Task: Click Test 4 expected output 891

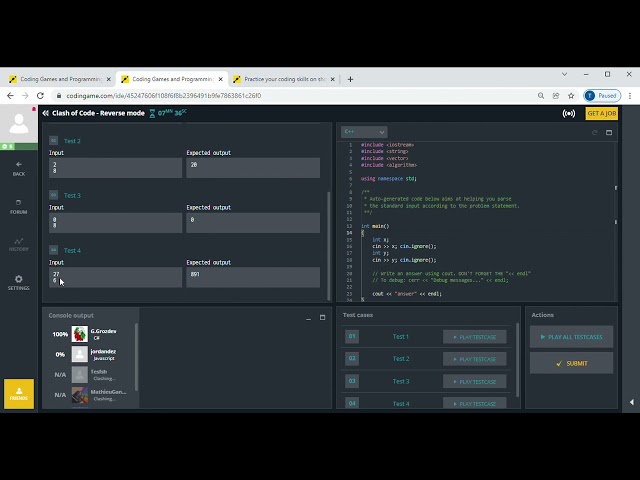Action: (x=253, y=277)
